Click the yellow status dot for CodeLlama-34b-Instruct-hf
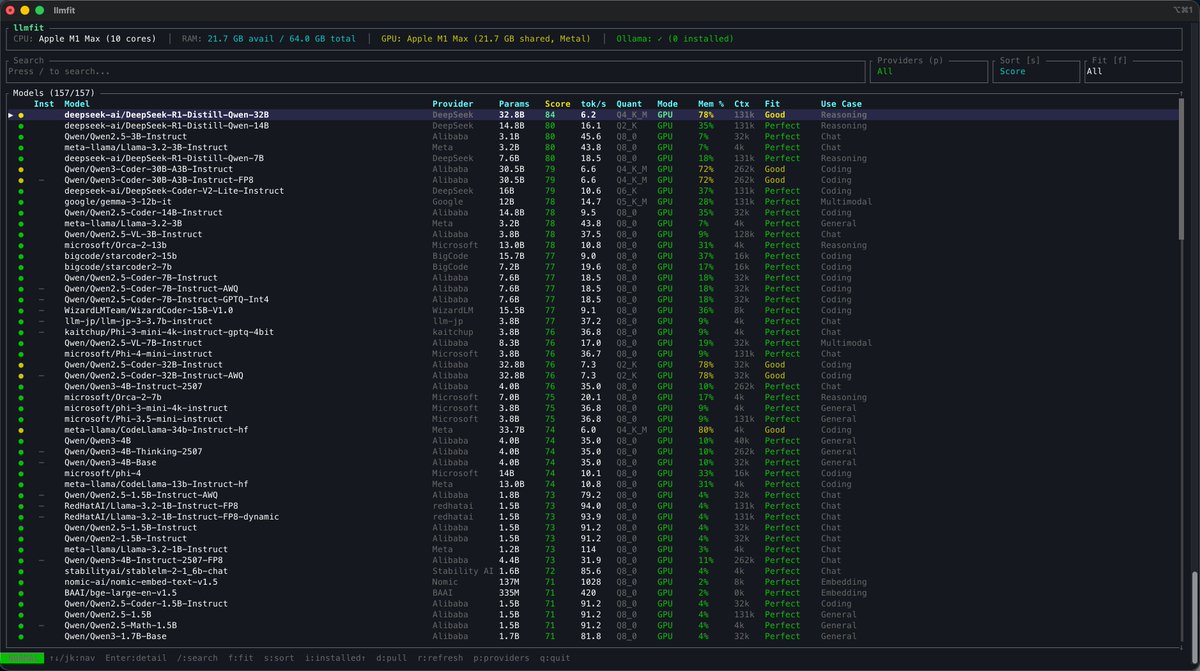The width and height of the screenshot is (1200, 671). coord(20,430)
